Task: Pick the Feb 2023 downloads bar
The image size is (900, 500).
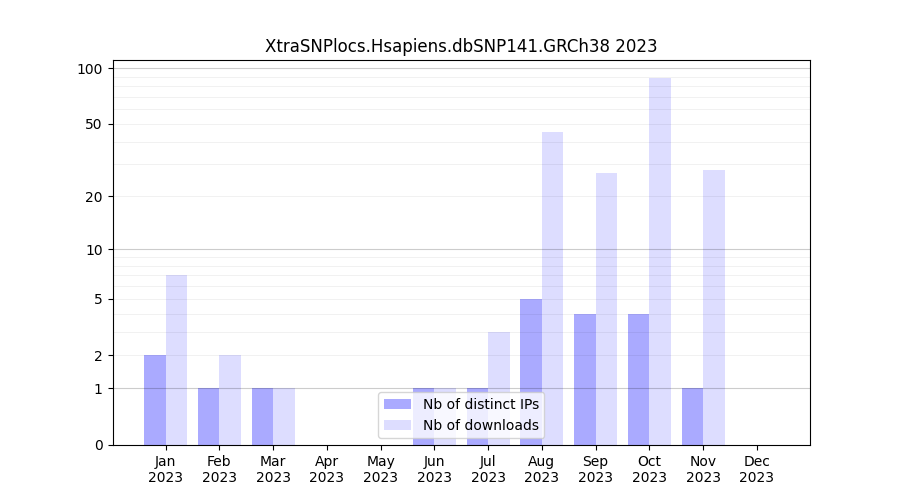Action: point(230,400)
